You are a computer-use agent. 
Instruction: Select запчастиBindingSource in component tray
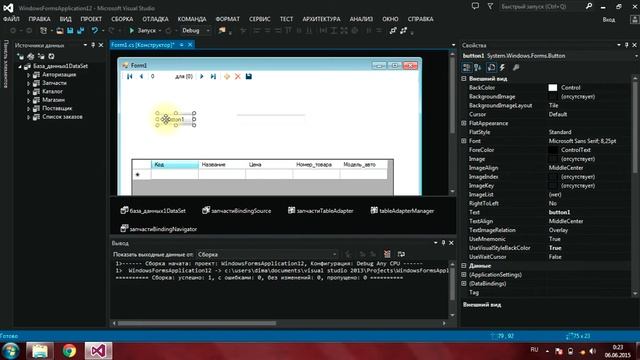click(x=237, y=211)
